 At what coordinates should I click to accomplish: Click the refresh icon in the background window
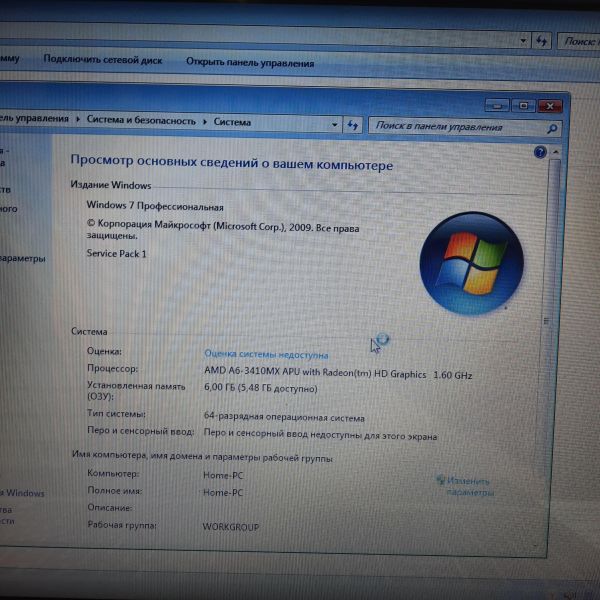pos(541,41)
